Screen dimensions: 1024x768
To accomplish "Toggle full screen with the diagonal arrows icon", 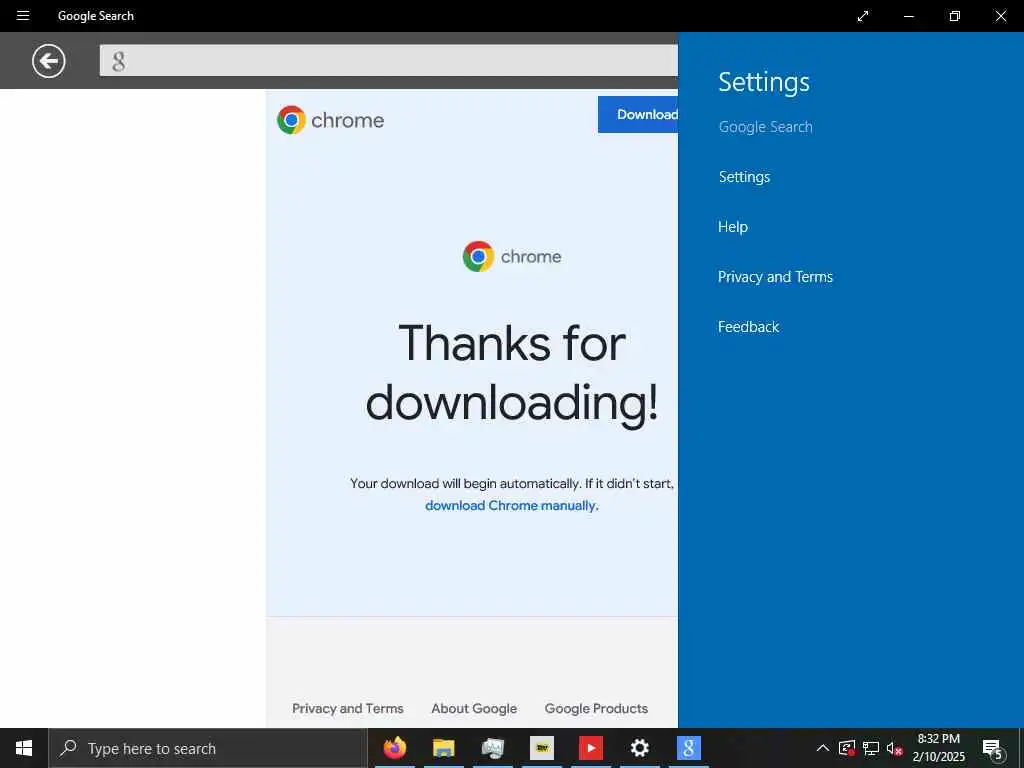I will (x=863, y=16).
